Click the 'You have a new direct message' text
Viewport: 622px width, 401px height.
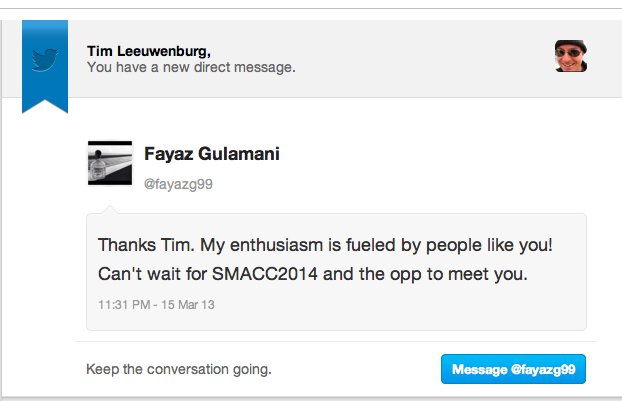[191, 67]
